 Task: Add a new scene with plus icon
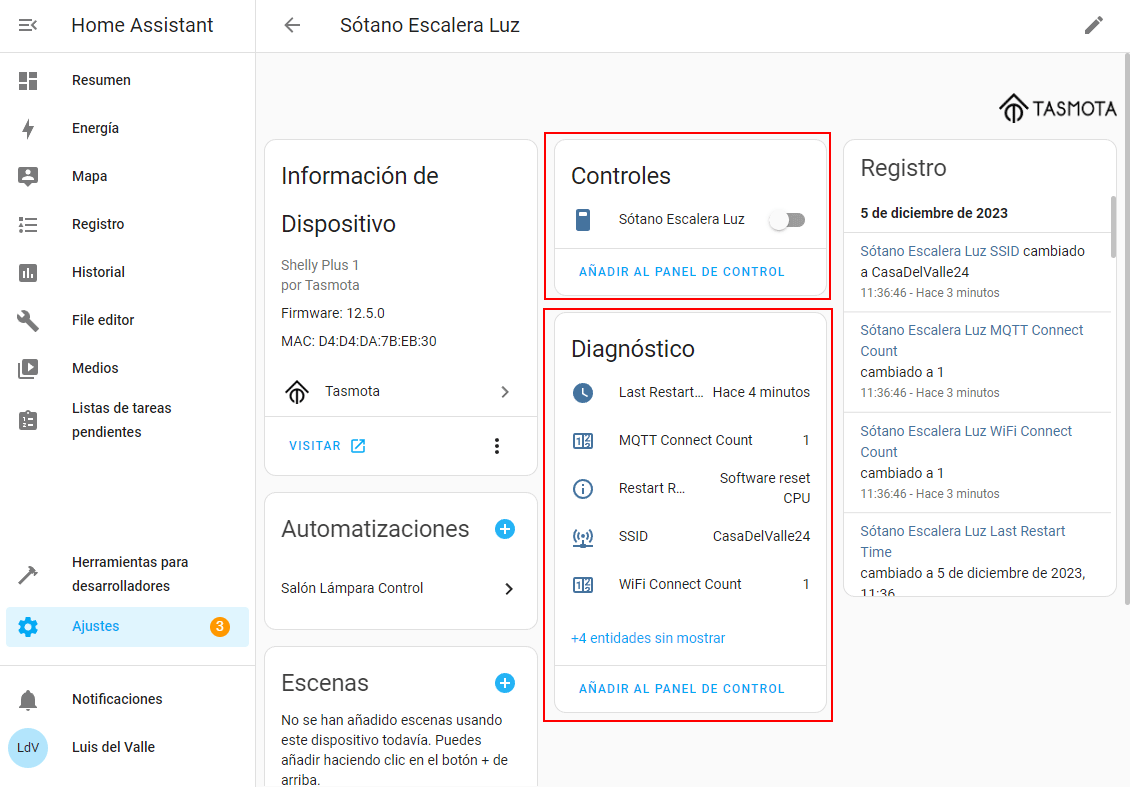point(505,683)
